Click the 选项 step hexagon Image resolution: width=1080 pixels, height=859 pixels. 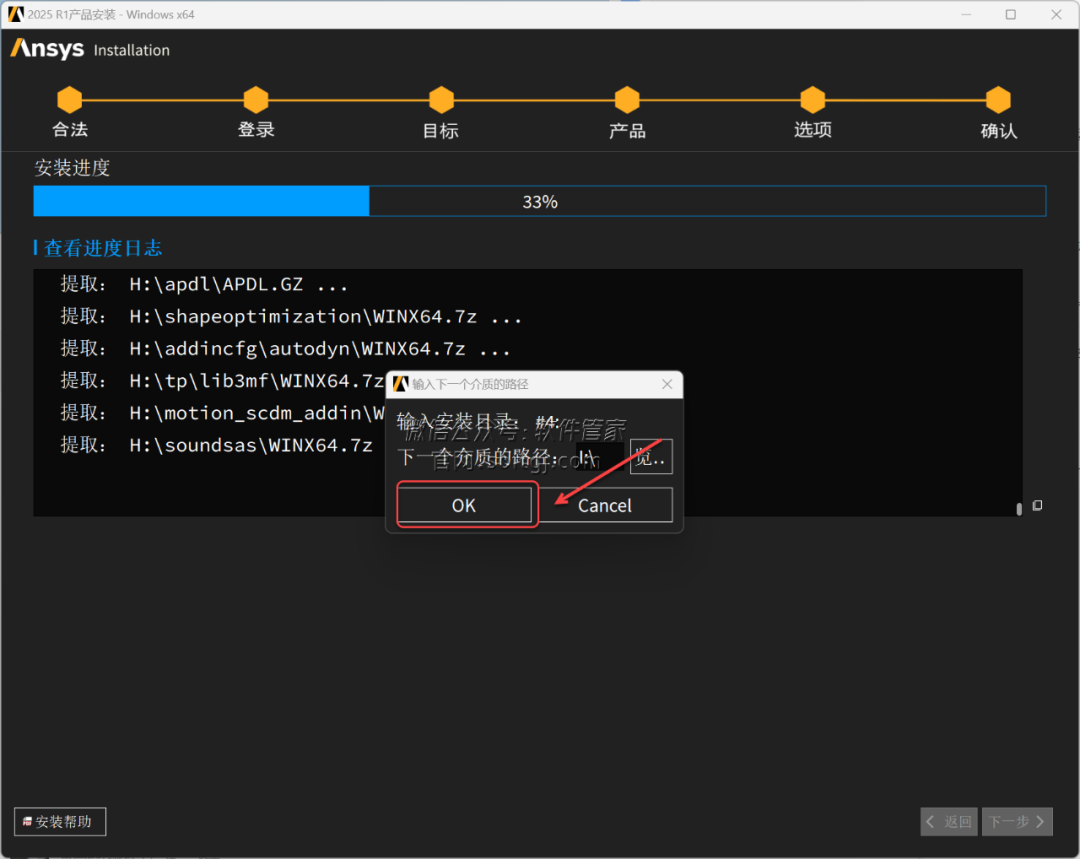(x=813, y=100)
